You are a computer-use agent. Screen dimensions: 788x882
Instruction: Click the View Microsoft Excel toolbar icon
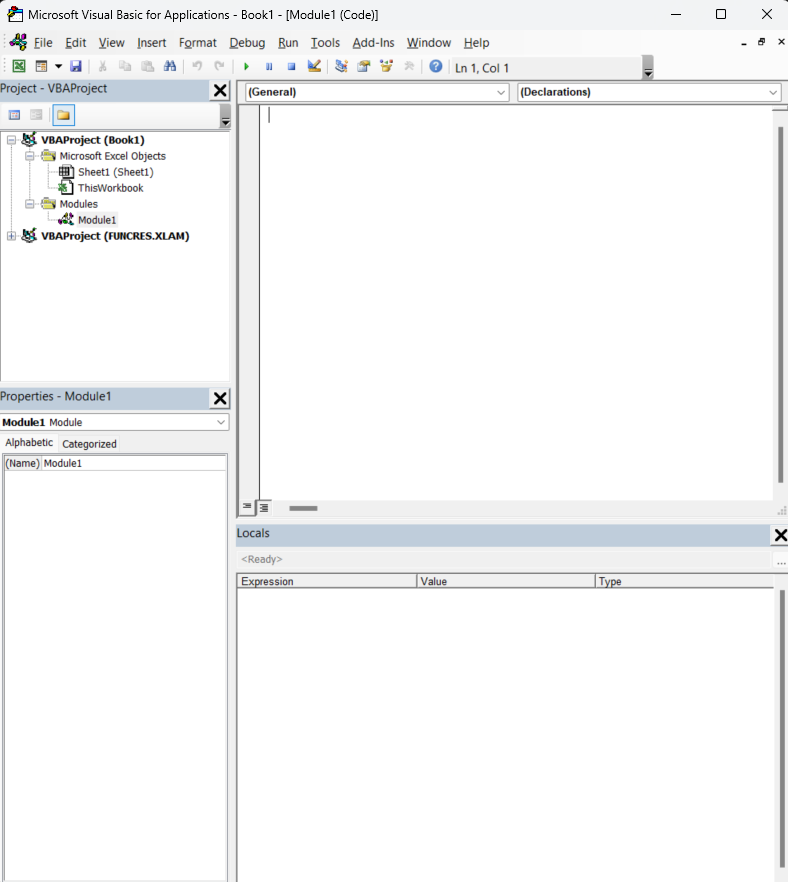click(x=19, y=66)
